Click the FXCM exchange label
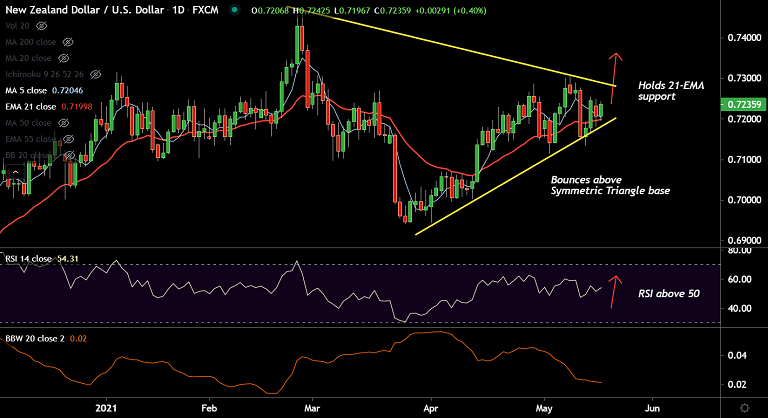 [205, 10]
